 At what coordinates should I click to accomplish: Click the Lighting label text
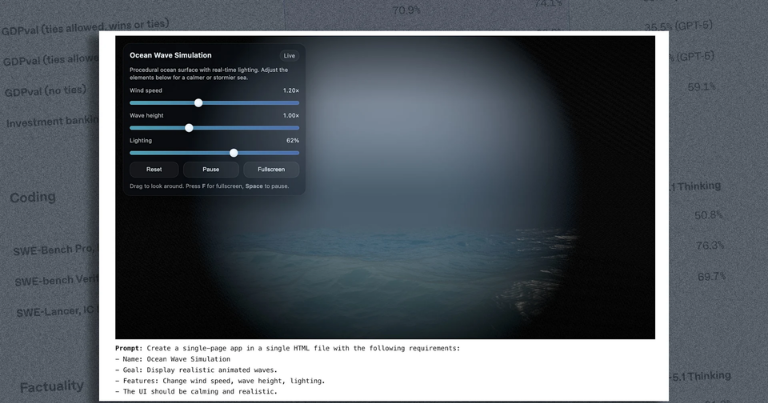[141, 141]
